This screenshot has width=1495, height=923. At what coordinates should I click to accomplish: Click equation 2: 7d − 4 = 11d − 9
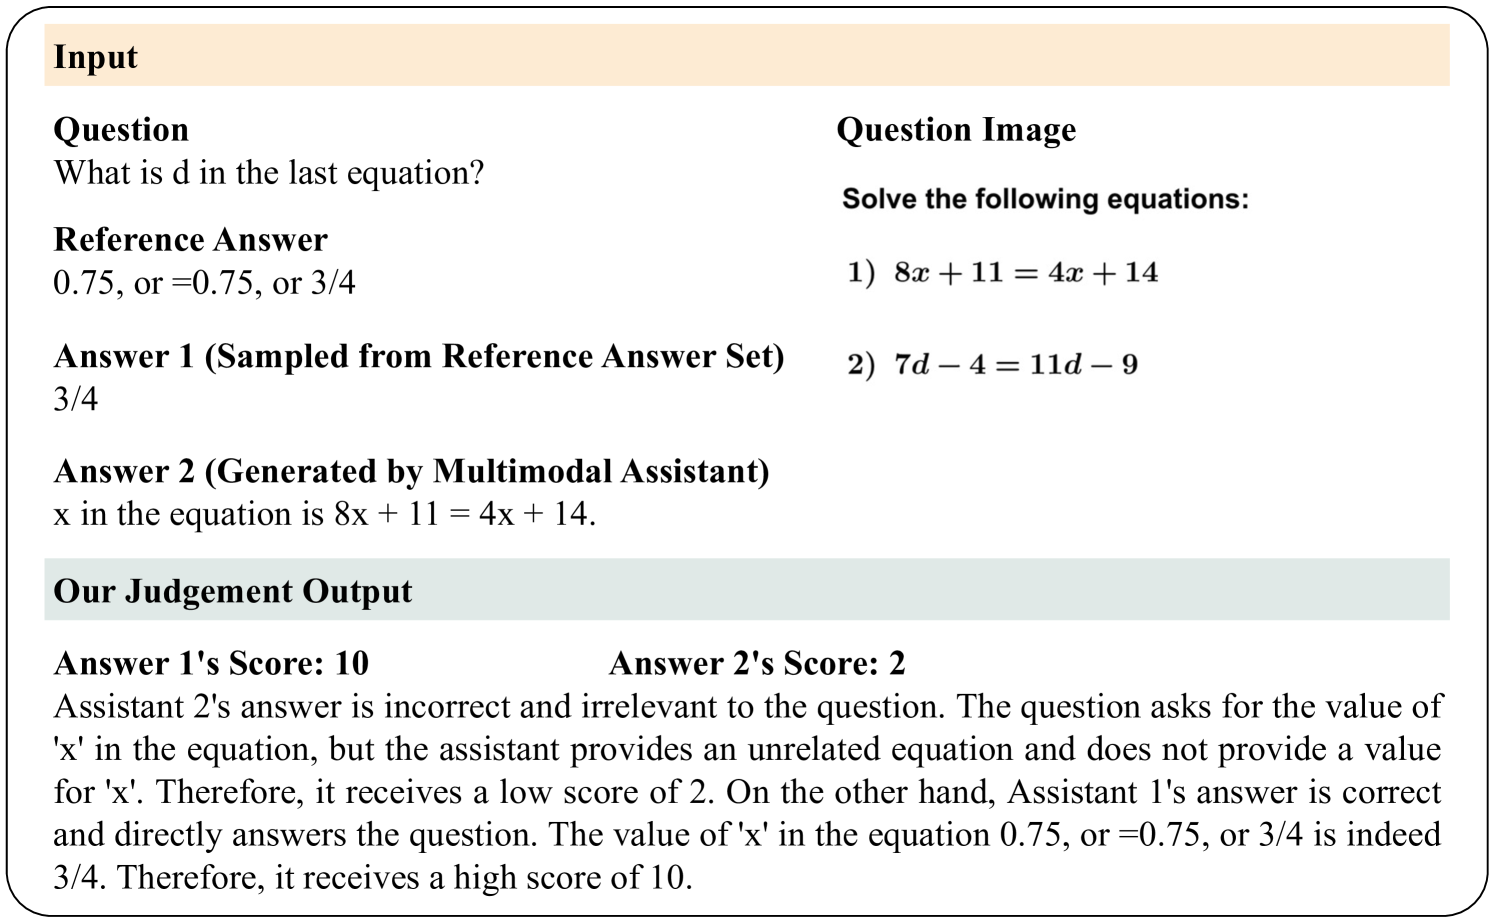pyautogui.click(x=993, y=364)
